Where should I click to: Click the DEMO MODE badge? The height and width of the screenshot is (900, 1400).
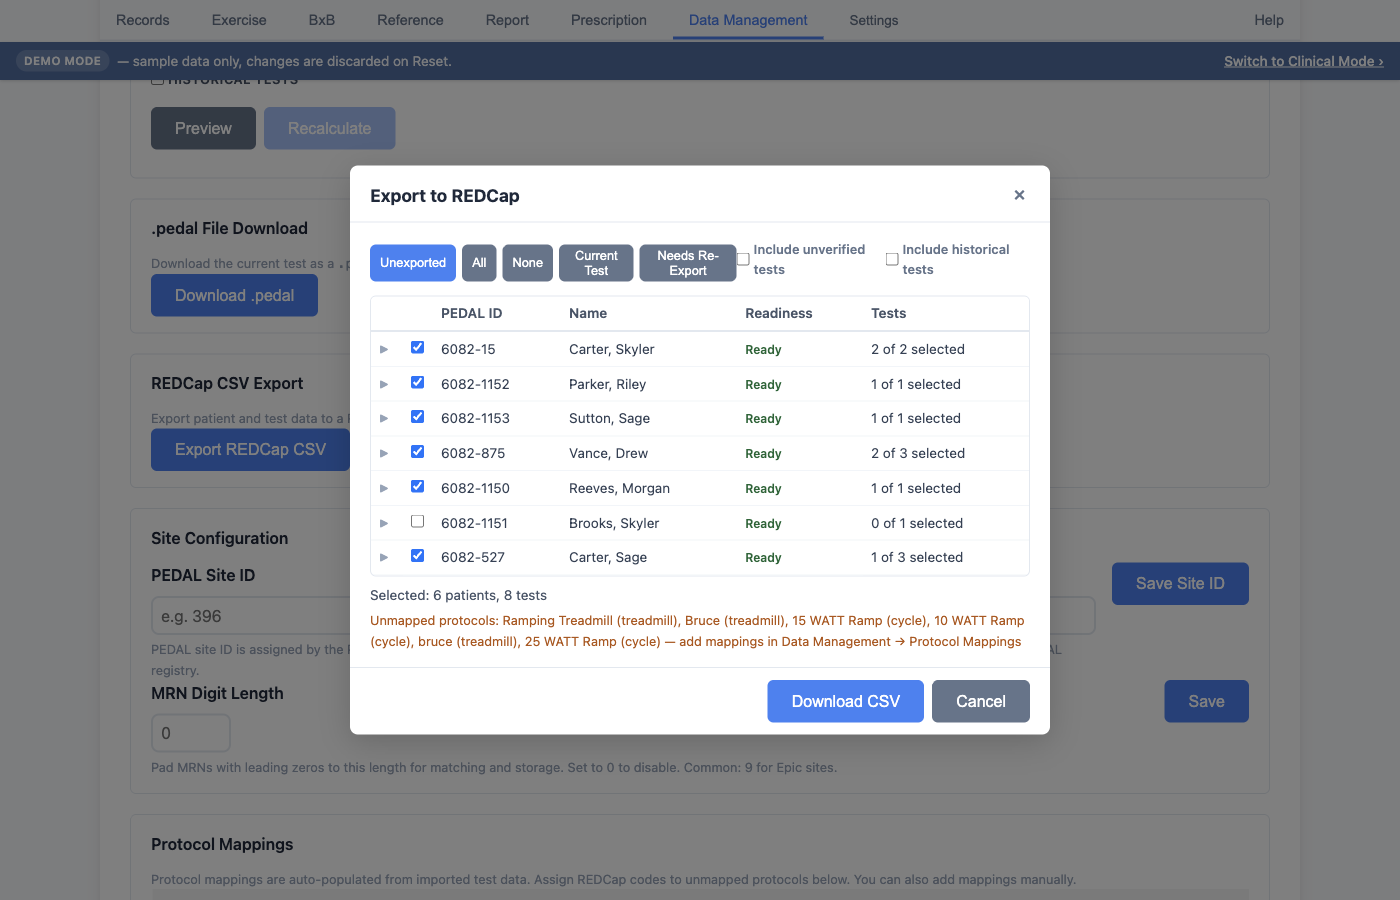click(x=62, y=61)
